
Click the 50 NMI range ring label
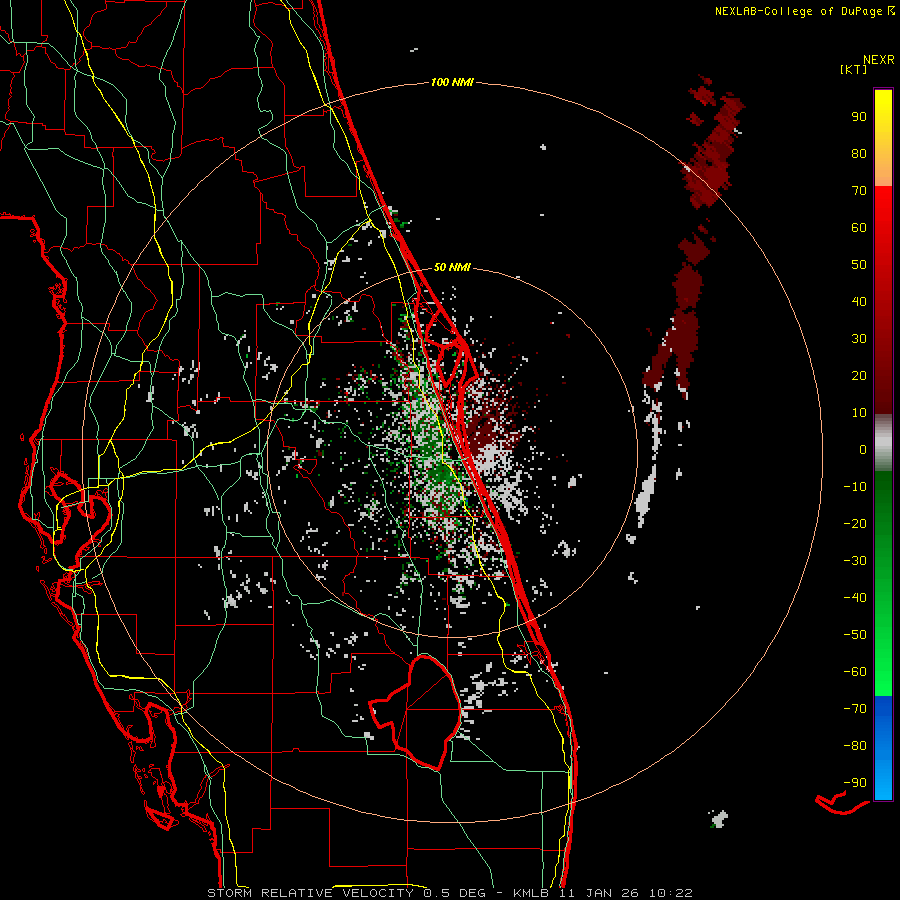pos(452,267)
